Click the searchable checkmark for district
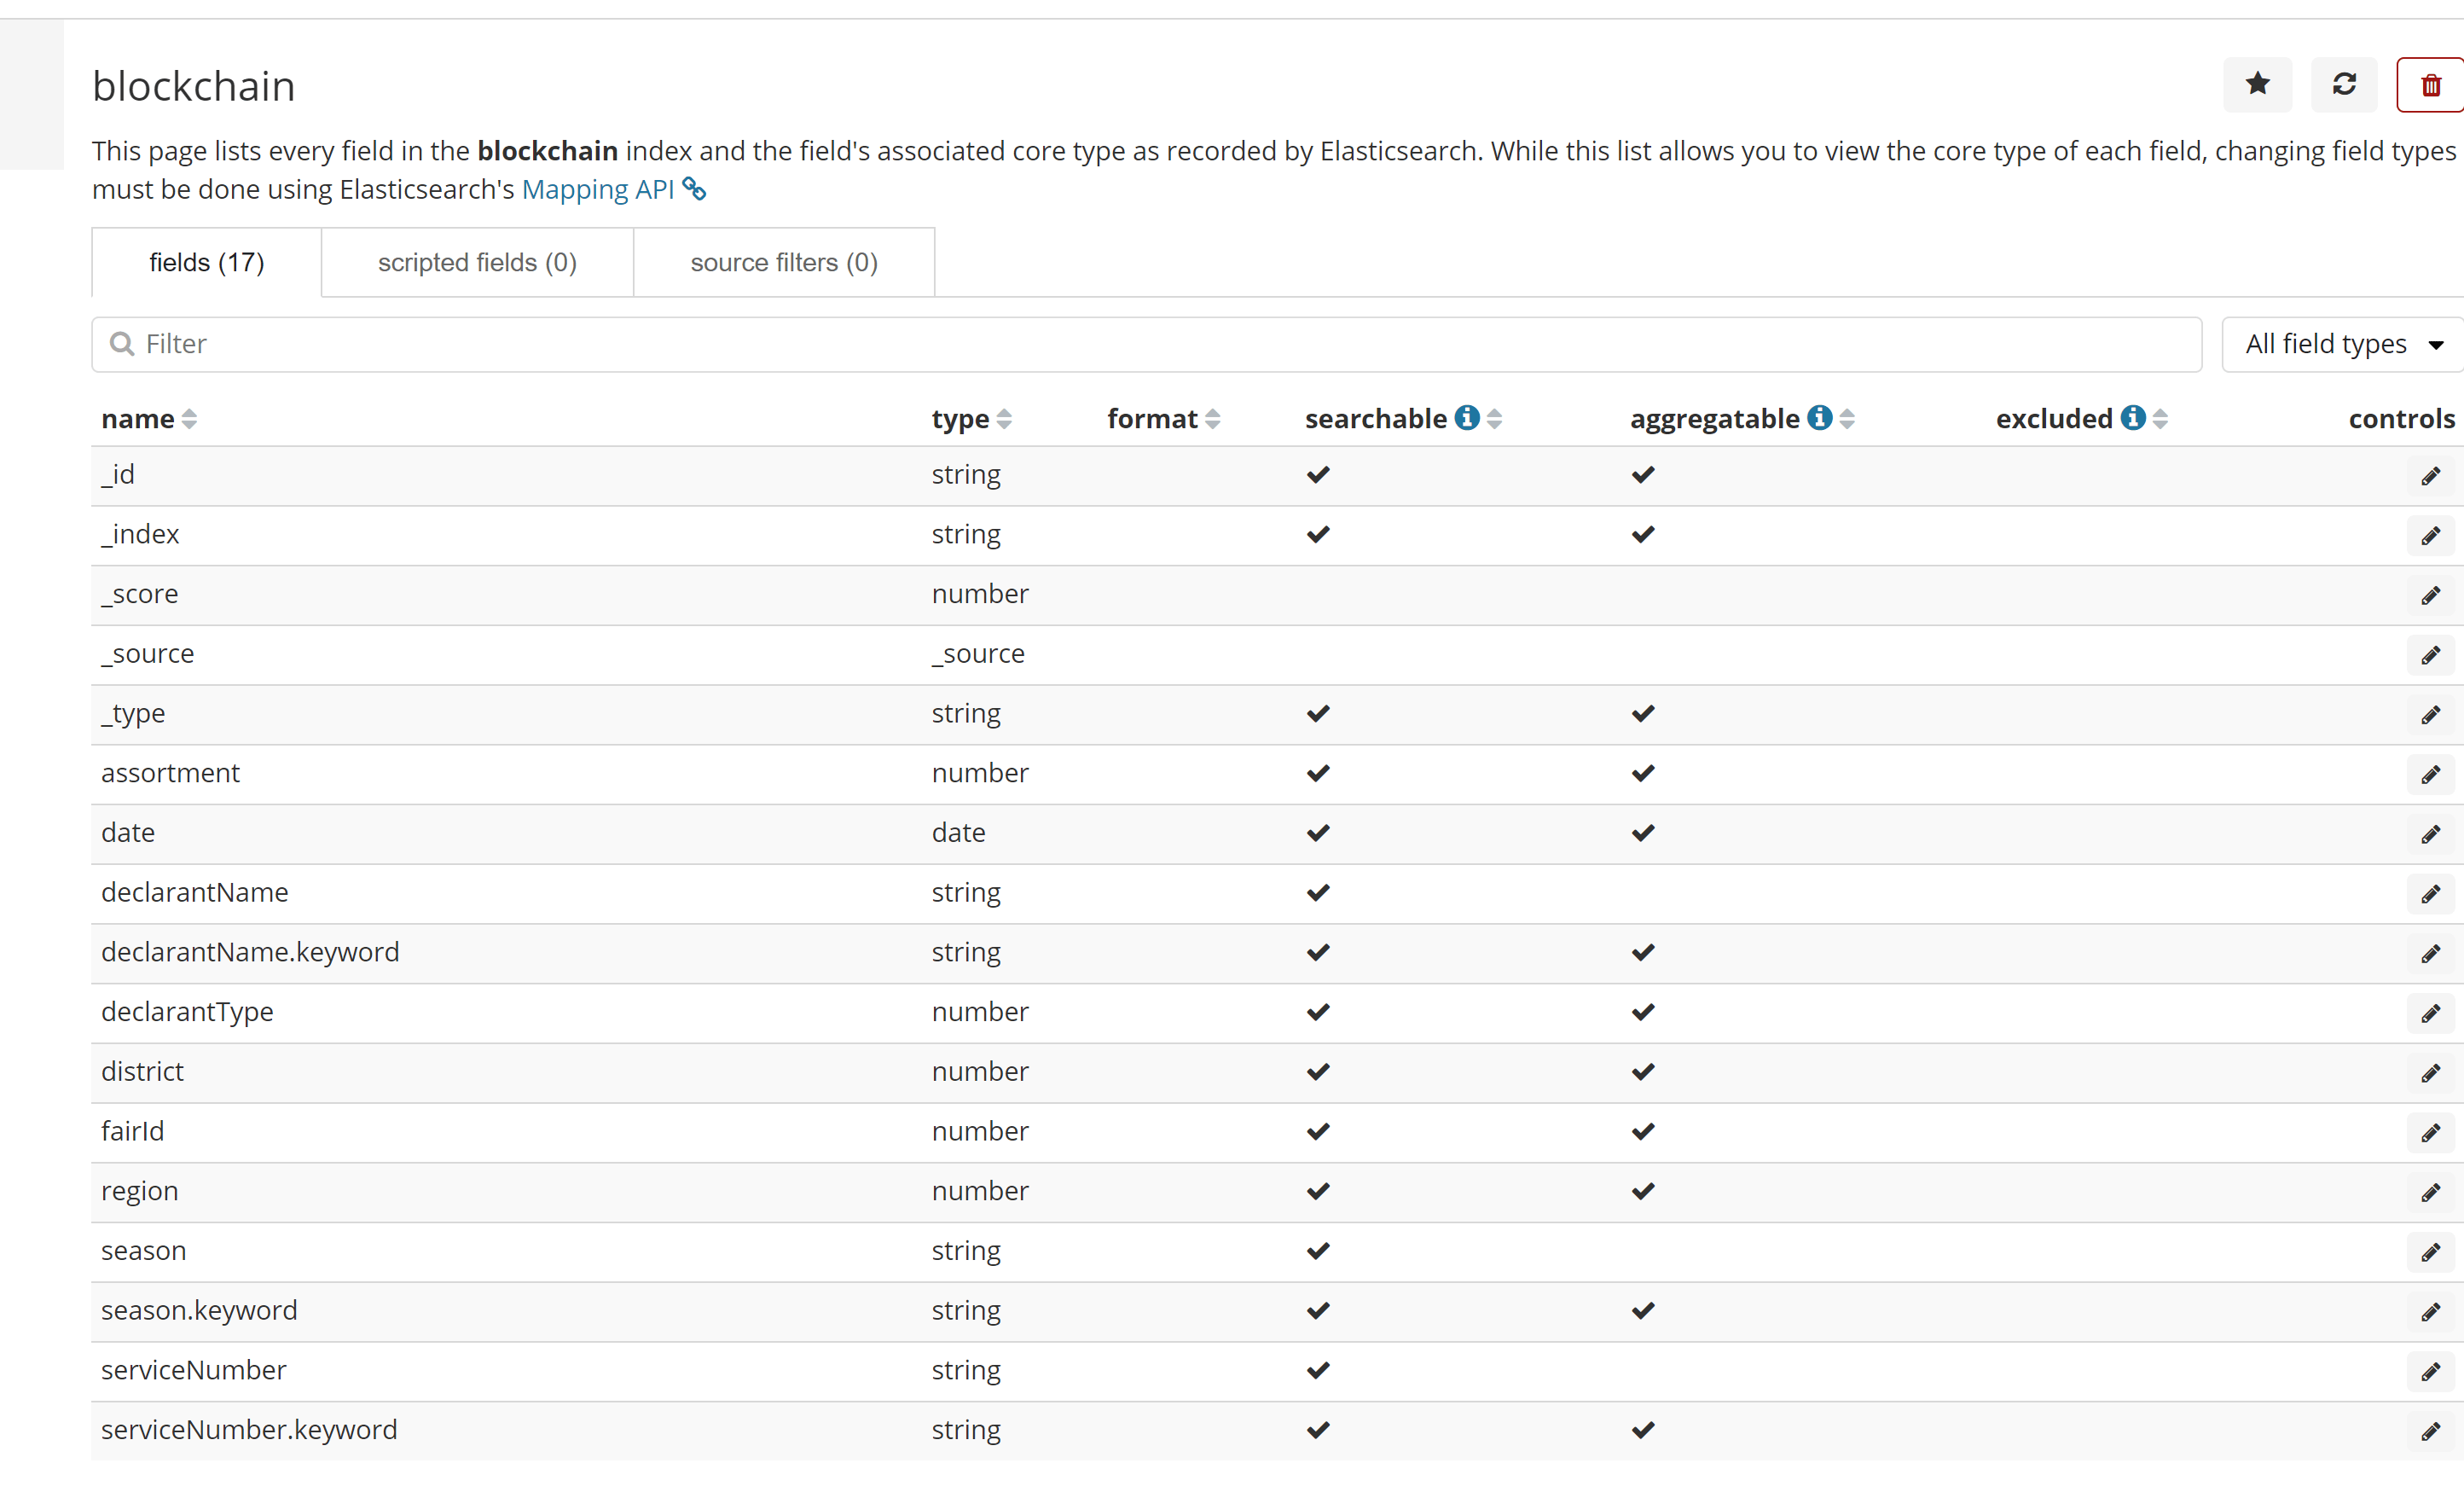 point(1318,1072)
